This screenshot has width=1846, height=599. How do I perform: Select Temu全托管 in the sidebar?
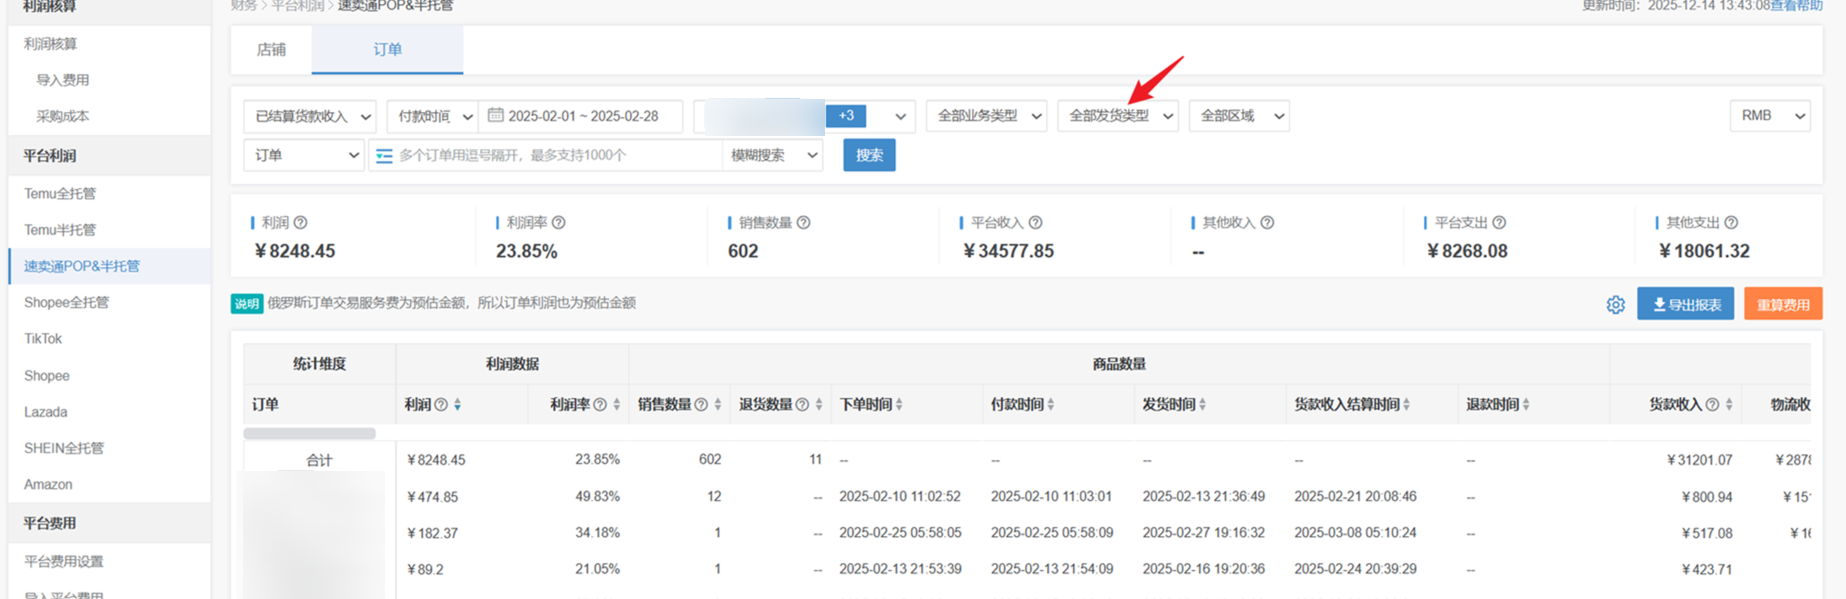coord(60,194)
